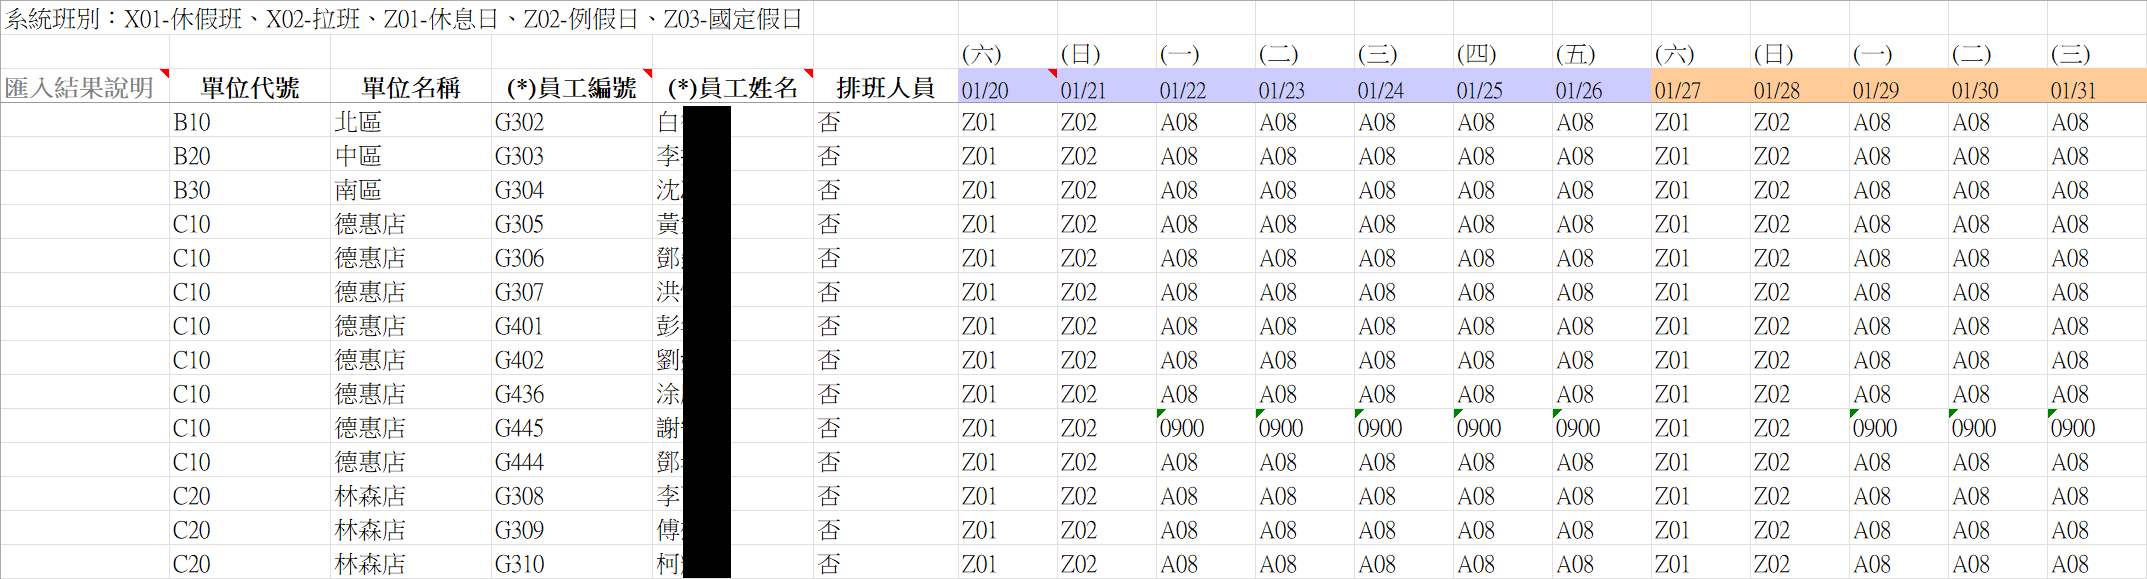Click the 0900 cell under 01/22
The image size is (2147, 579).
point(1182,428)
